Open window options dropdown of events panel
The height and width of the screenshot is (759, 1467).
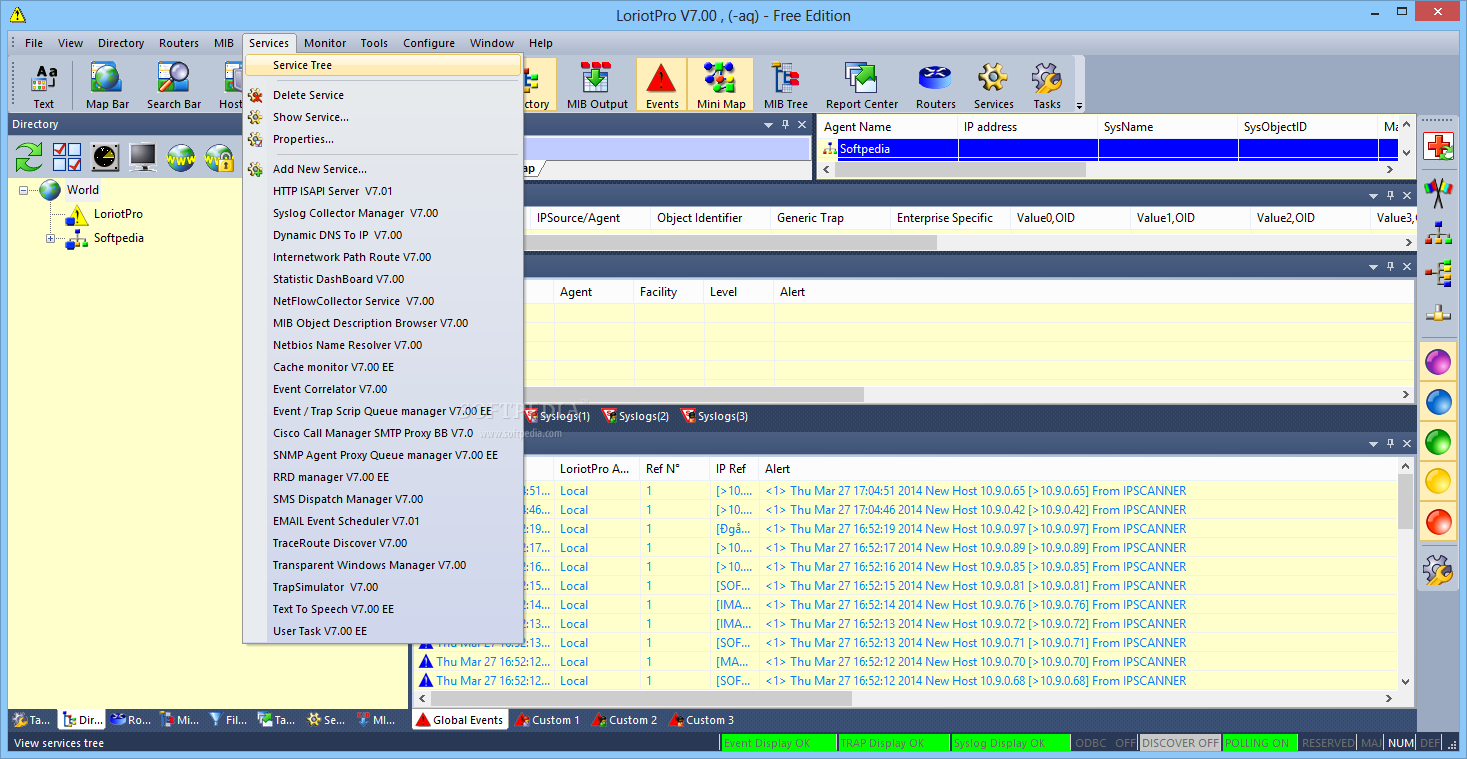click(x=1372, y=443)
